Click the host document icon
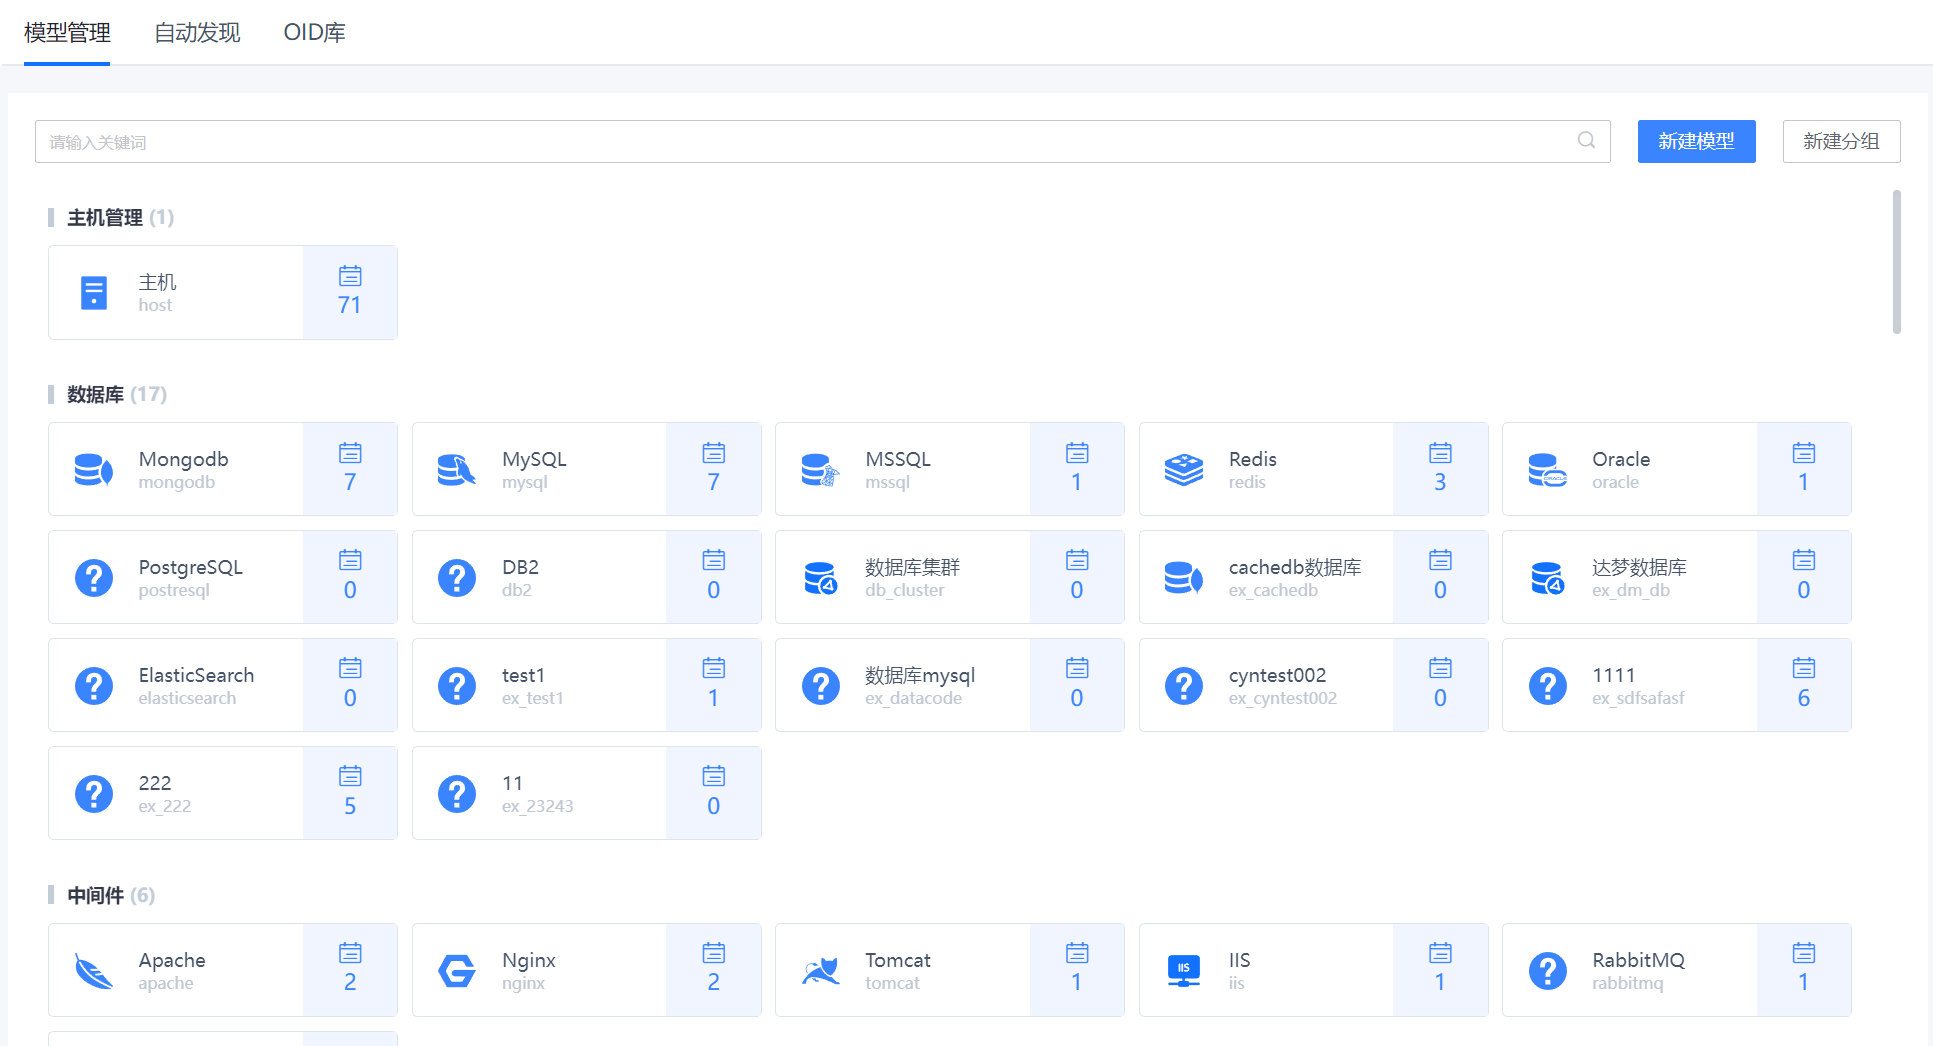 click(94, 292)
